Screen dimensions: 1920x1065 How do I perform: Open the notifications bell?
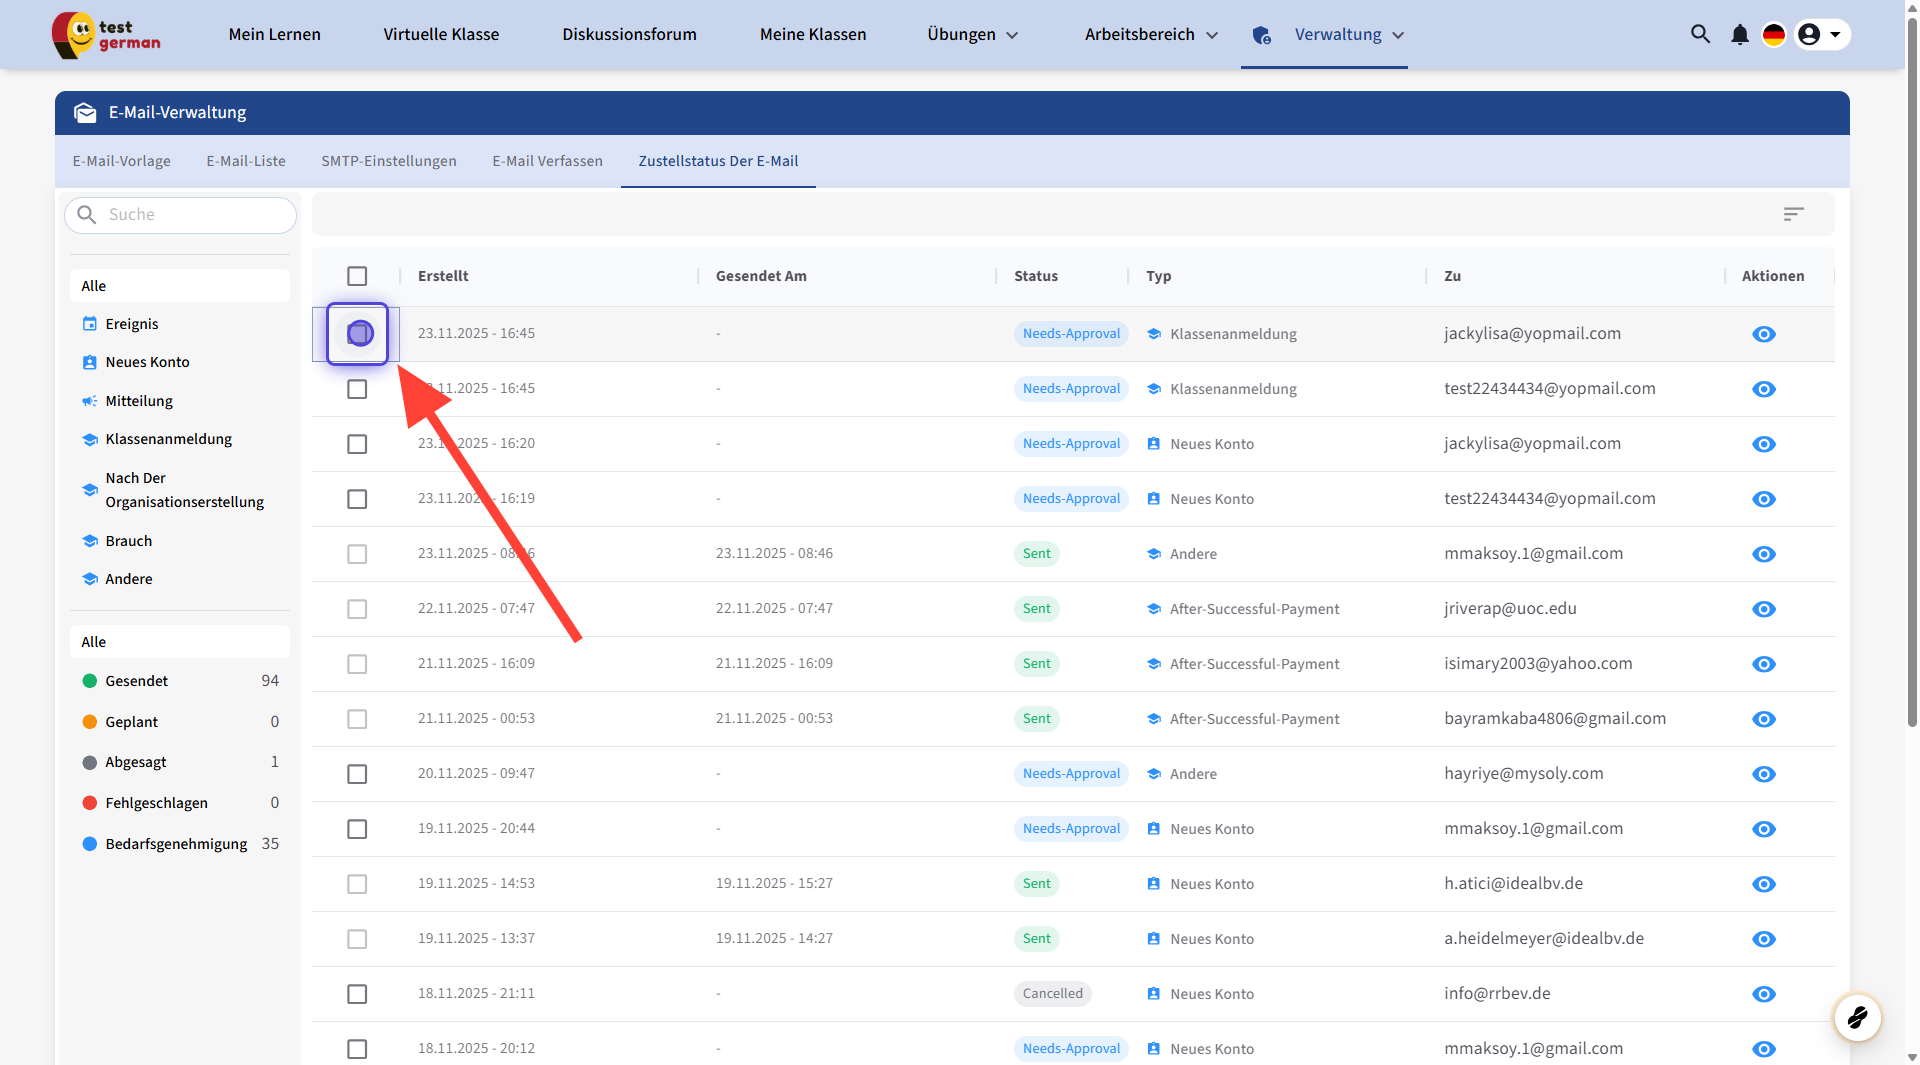(1740, 35)
